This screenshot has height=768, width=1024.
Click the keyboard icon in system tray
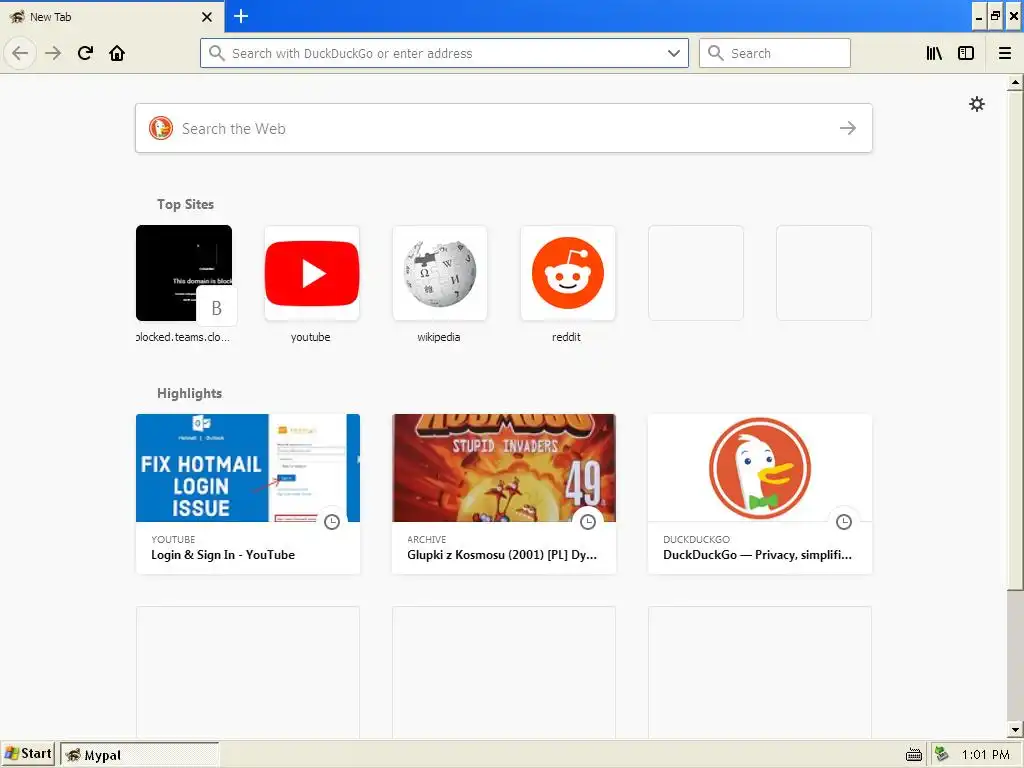click(x=914, y=755)
